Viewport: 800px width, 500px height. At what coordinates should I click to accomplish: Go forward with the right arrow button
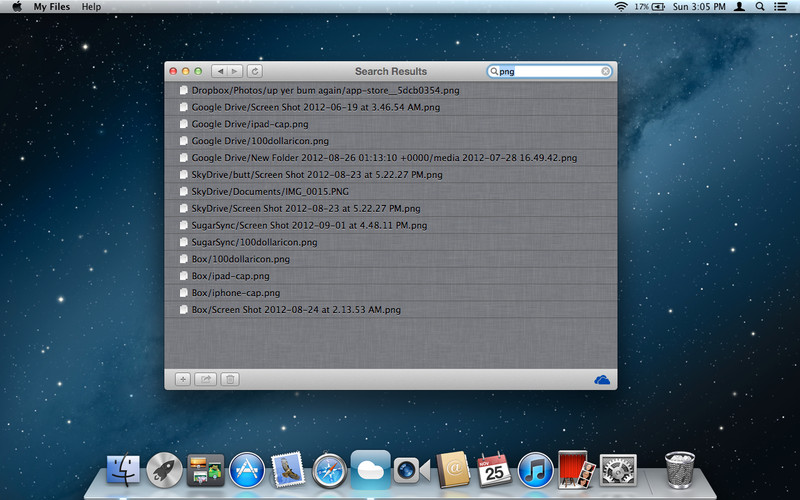tap(235, 71)
